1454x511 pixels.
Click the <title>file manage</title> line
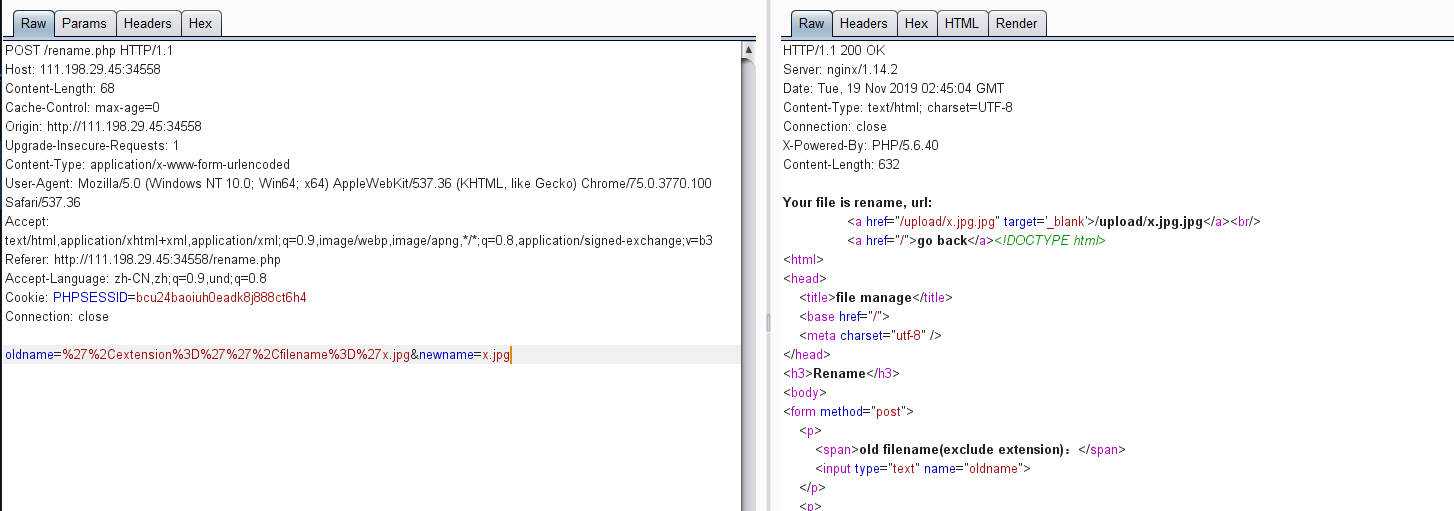click(876, 297)
